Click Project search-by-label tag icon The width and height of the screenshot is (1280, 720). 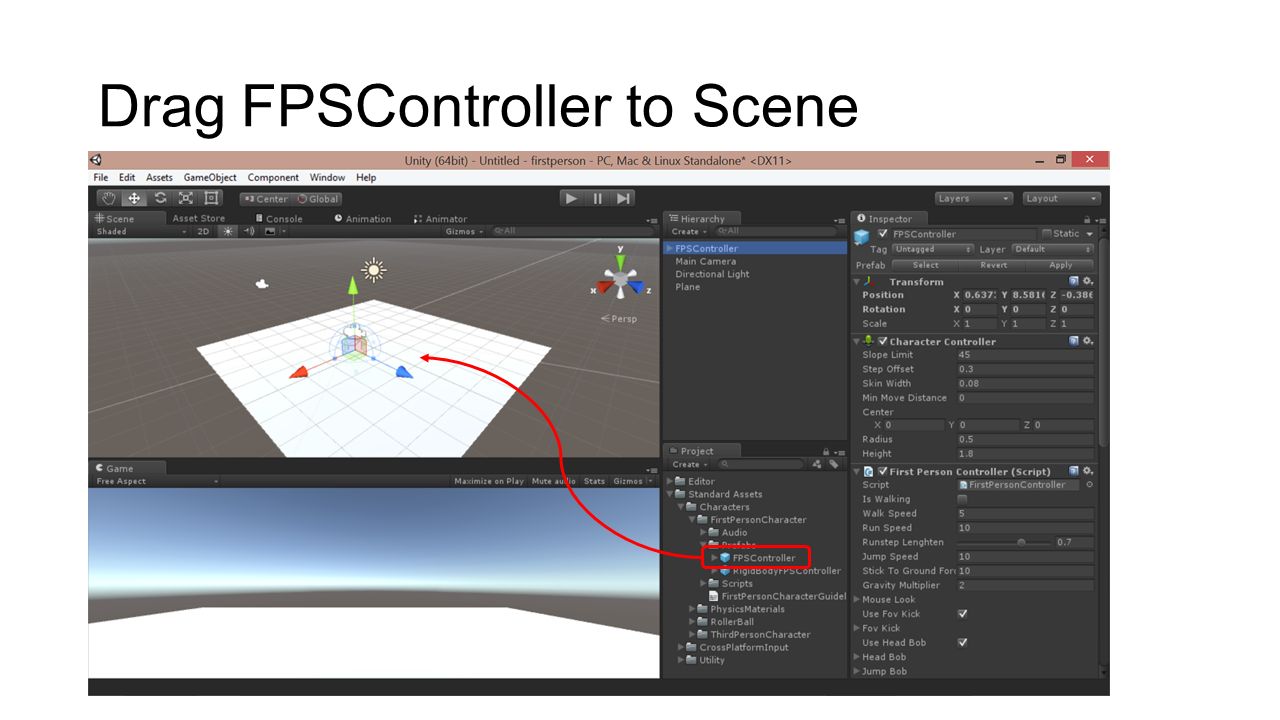(832, 464)
